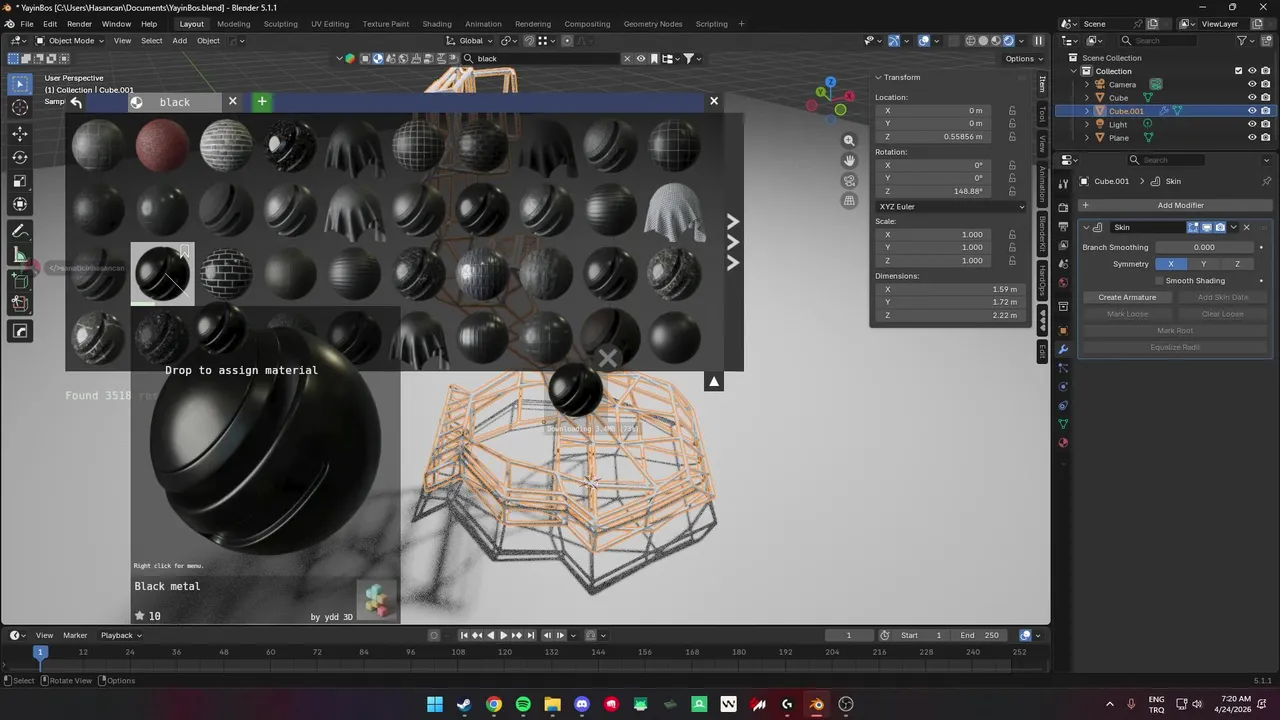The height and width of the screenshot is (720, 1280).
Task: Click the BlenderKit search field containing black
Action: click(547, 58)
